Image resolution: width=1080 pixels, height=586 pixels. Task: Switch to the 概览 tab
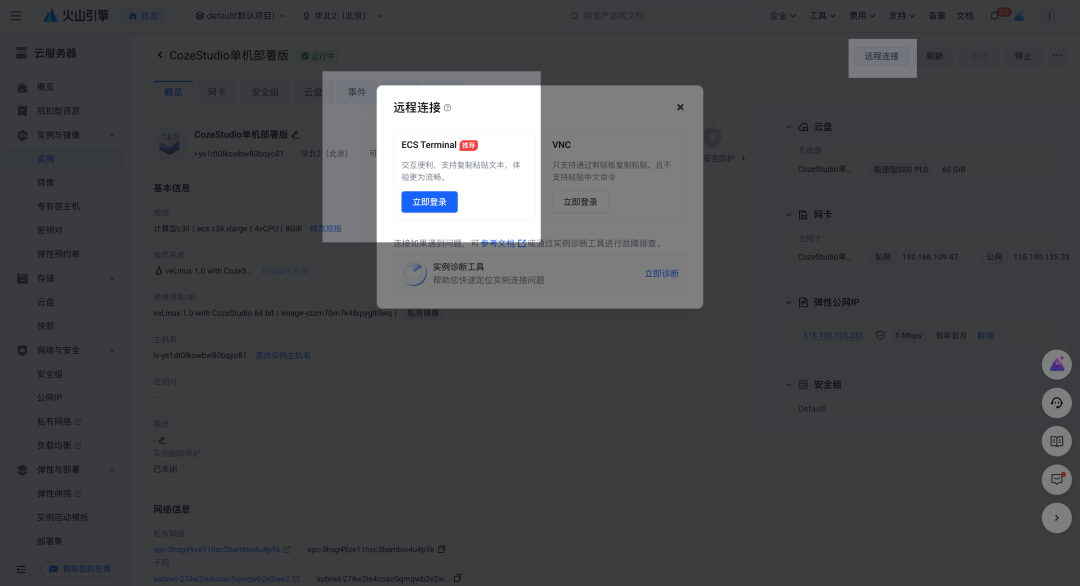coord(173,92)
